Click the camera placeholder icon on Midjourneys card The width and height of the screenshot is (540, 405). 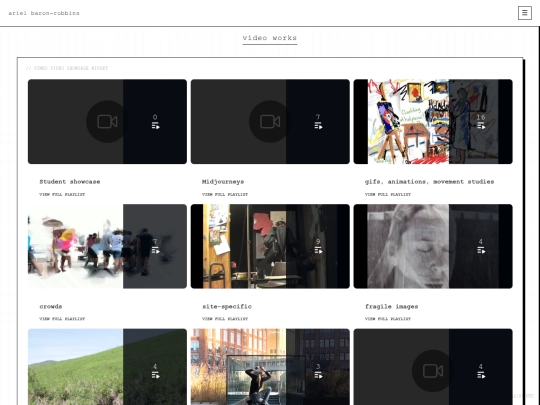point(270,122)
